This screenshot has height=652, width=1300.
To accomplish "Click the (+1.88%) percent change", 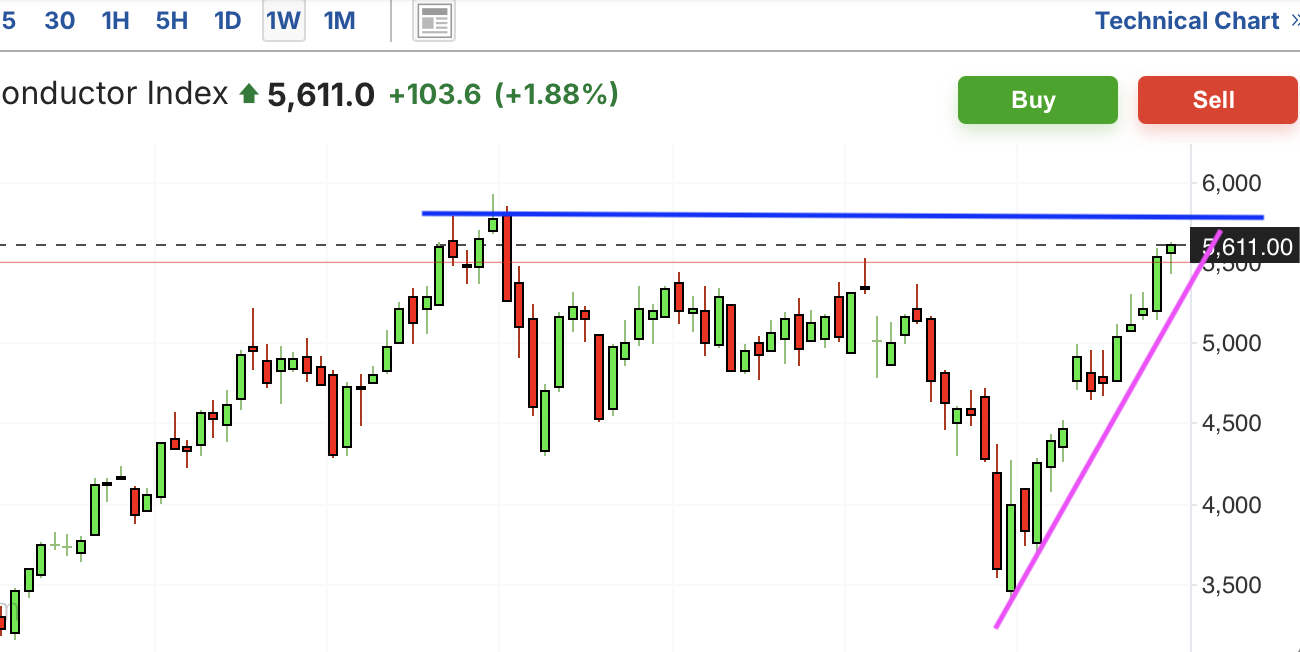I will [558, 95].
